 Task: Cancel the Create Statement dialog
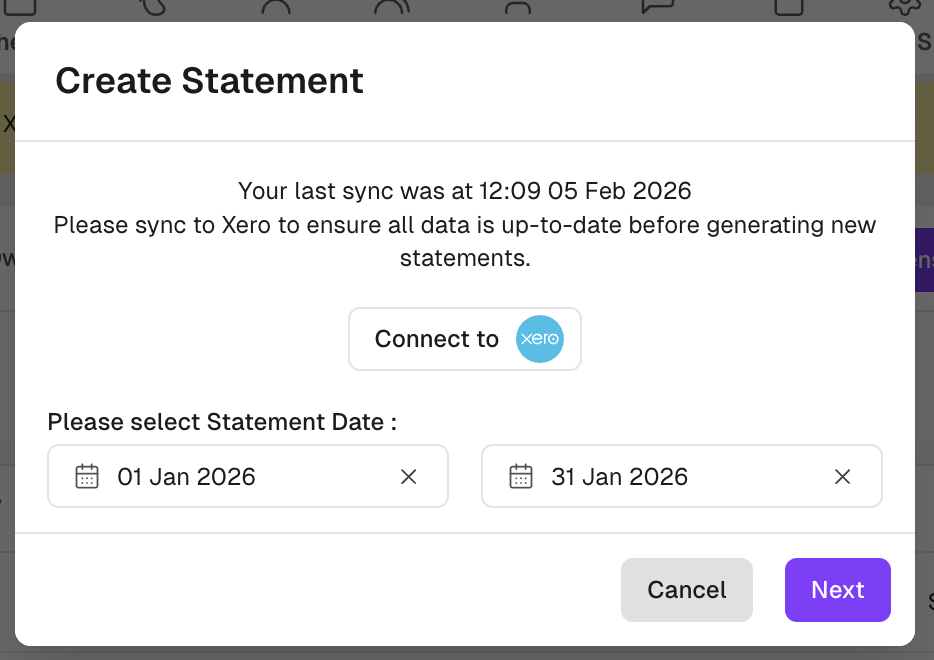[686, 590]
